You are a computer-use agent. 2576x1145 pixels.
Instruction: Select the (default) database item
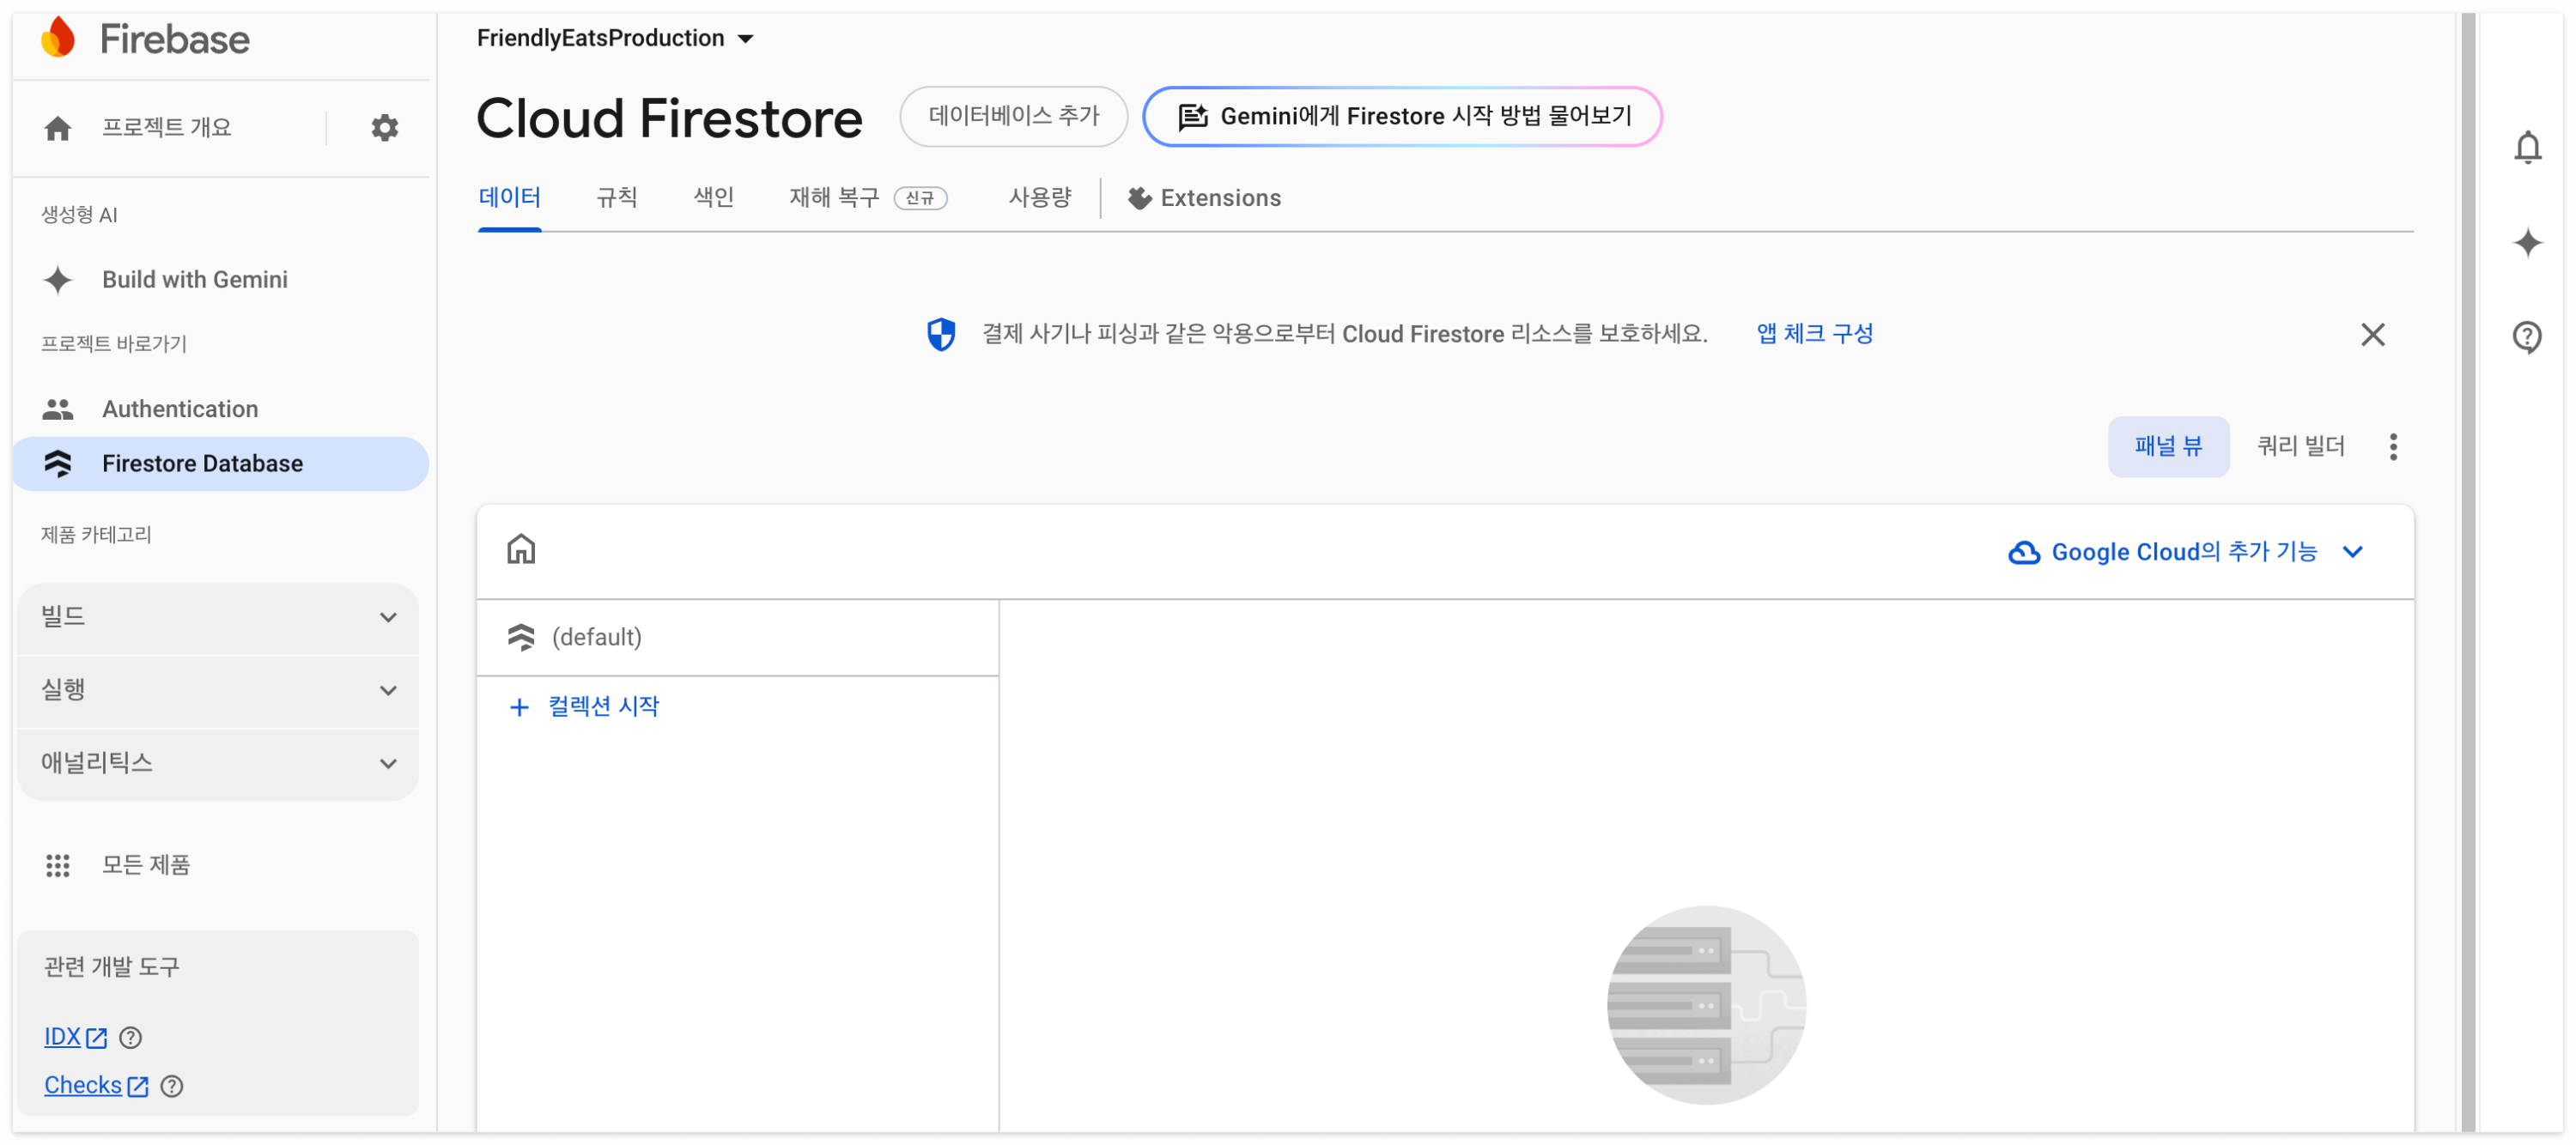pyautogui.click(x=596, y=638)
